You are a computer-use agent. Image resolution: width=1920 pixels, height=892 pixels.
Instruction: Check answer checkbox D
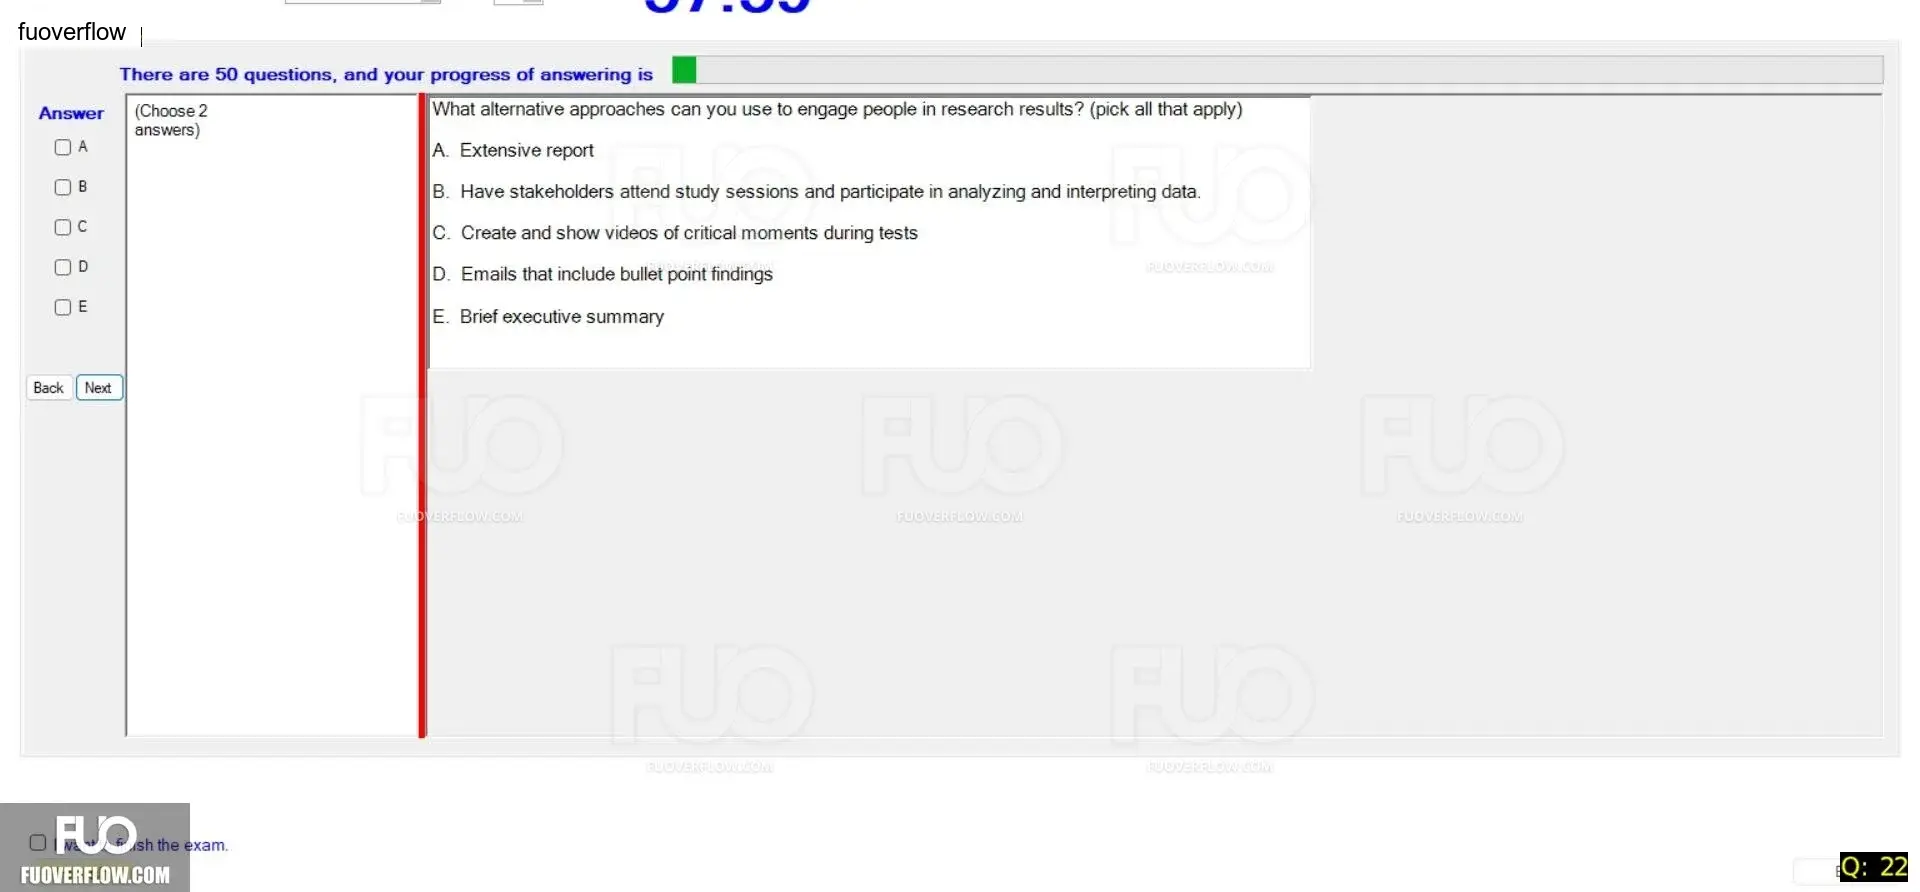(63, 267)
